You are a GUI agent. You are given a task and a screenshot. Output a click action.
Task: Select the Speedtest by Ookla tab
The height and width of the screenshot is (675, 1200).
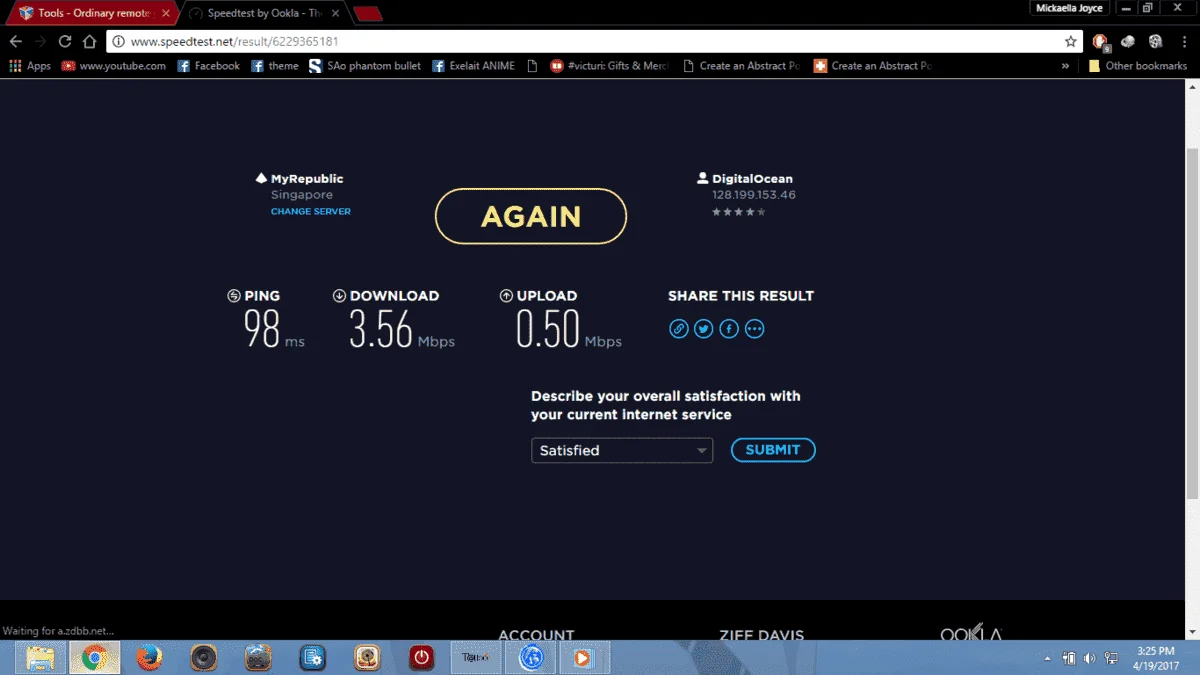click(x=264, y=13)
